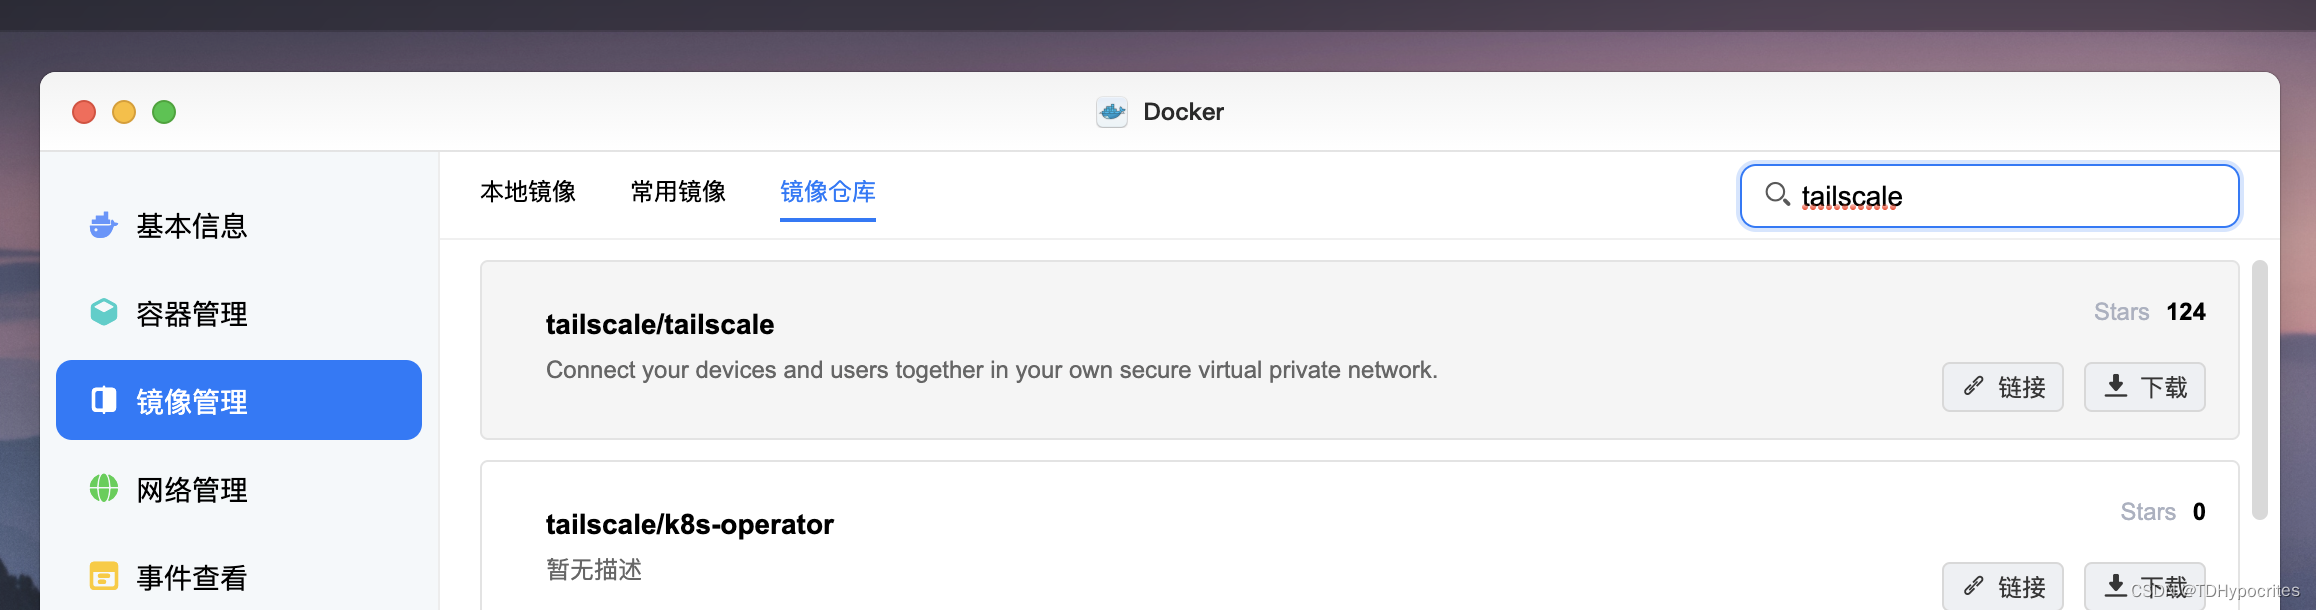Click the red close window button
The height and width of the screenshot is (610, 2316).
[x=84, y=112]
